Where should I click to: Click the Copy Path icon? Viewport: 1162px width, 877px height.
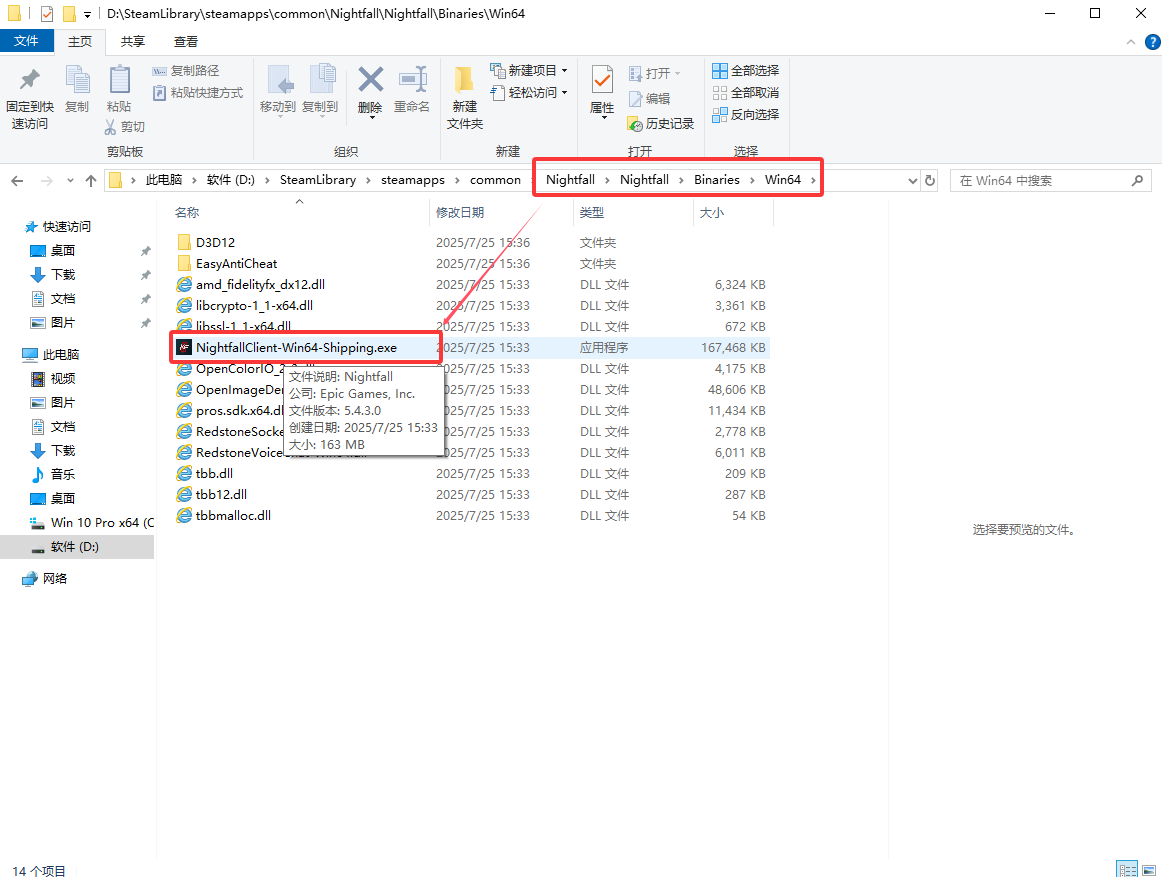coord(159,71)
